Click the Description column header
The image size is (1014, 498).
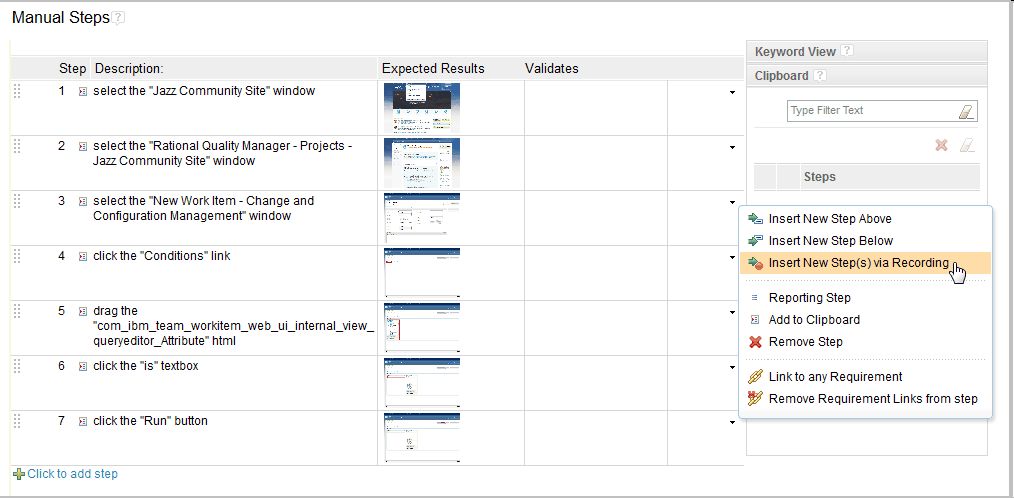point(129,69)
